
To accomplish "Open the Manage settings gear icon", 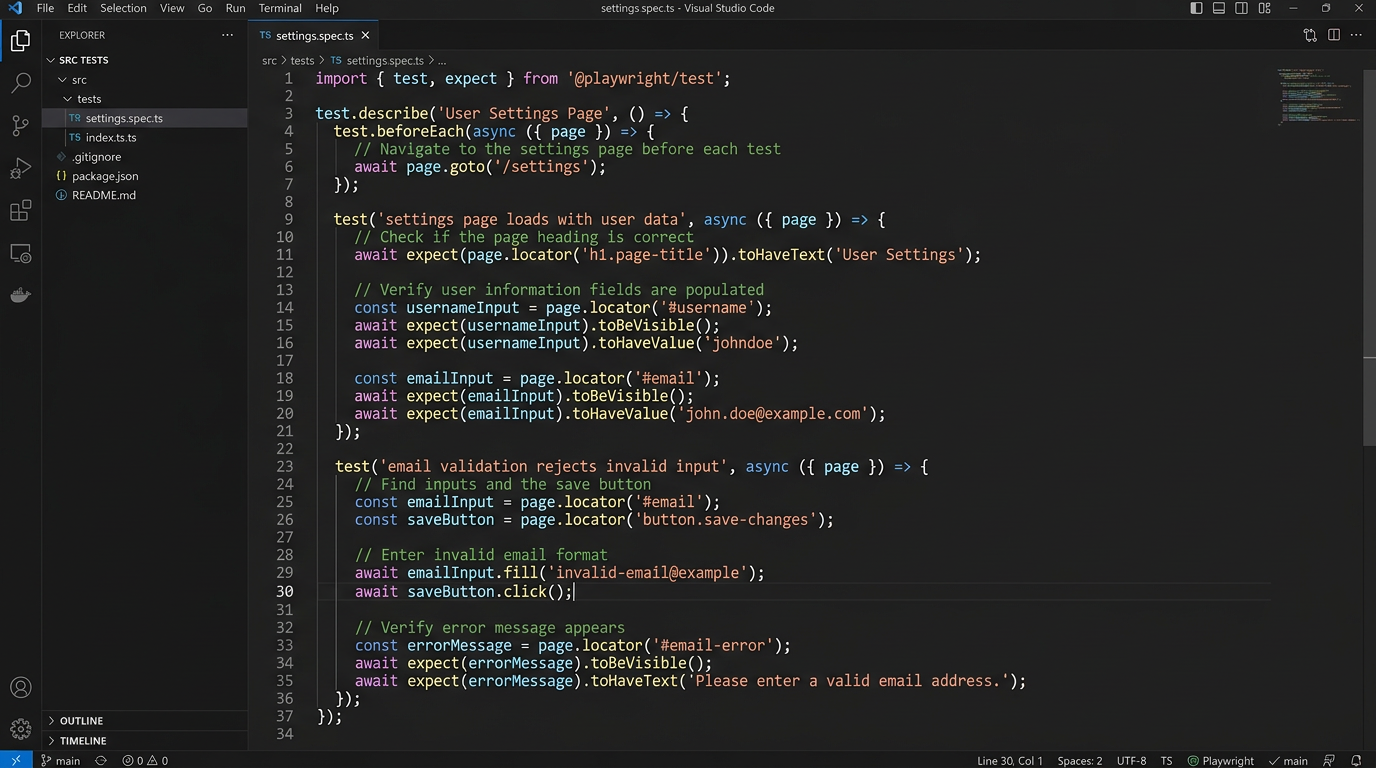I will (21, 727).
